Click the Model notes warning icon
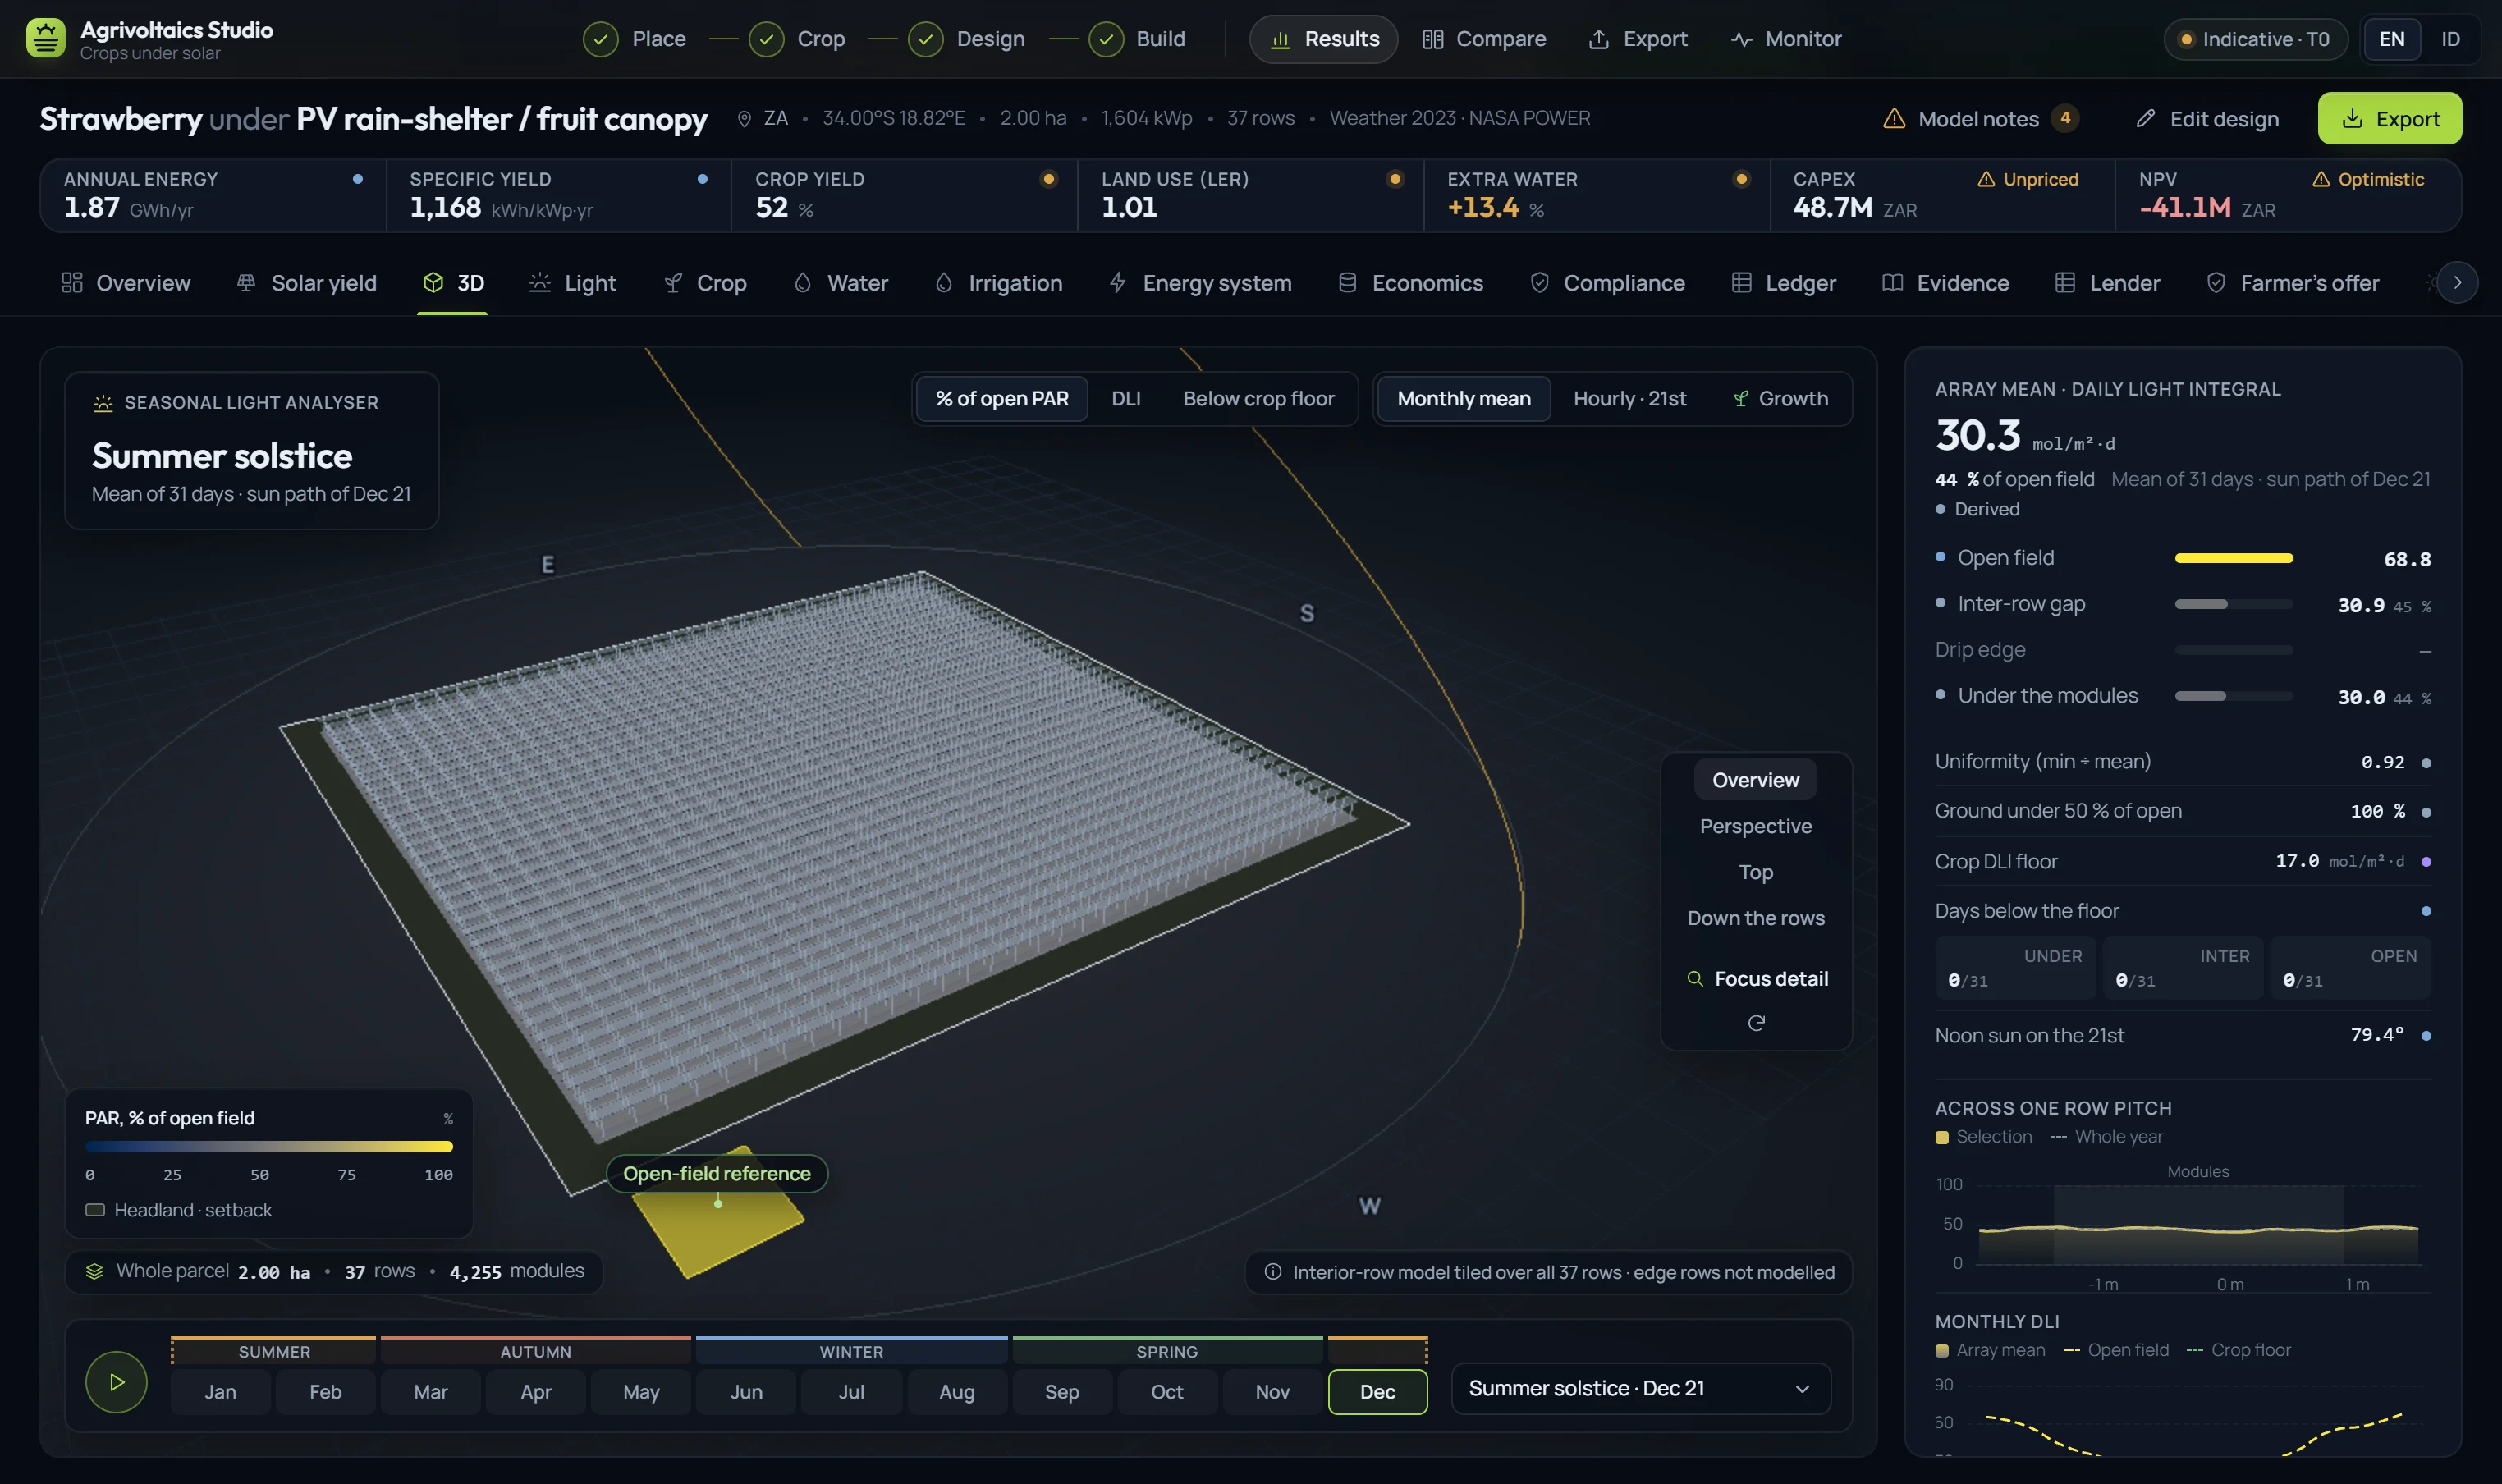This screenshot has height=1484, width=2502. coord(1894,119)
